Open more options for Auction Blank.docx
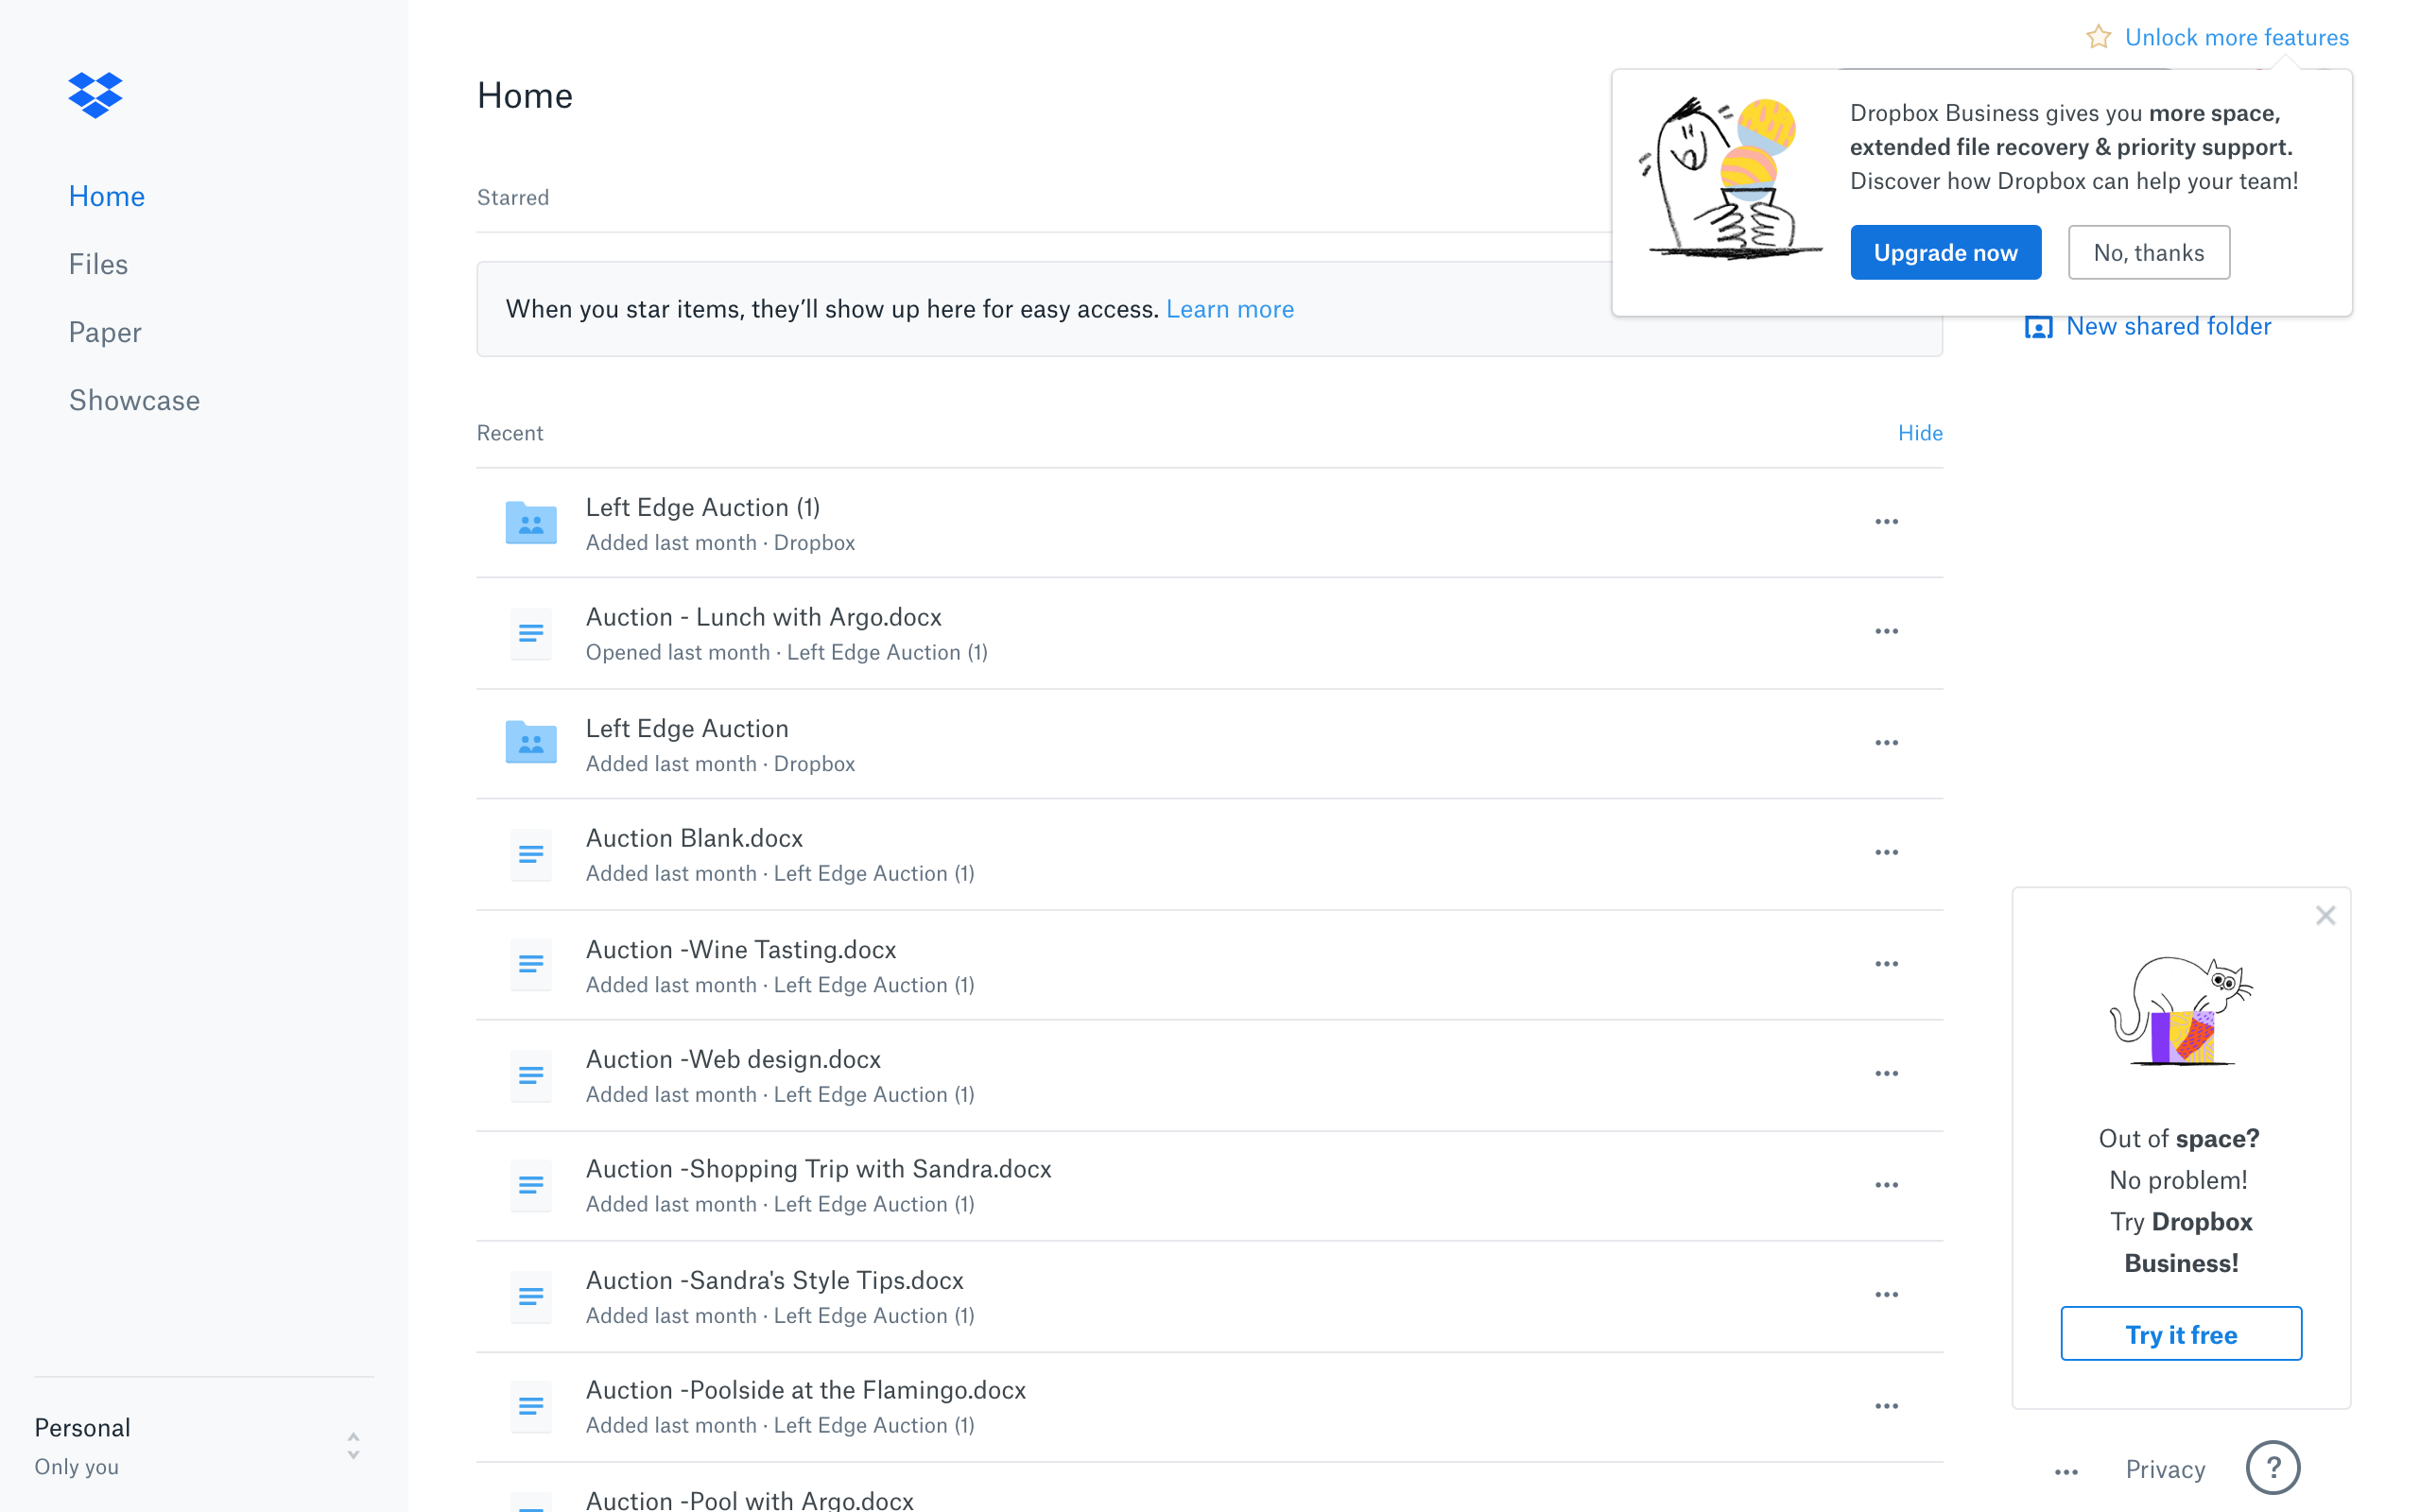Screen dimensions: 2420x1512 pos(1886,853)
